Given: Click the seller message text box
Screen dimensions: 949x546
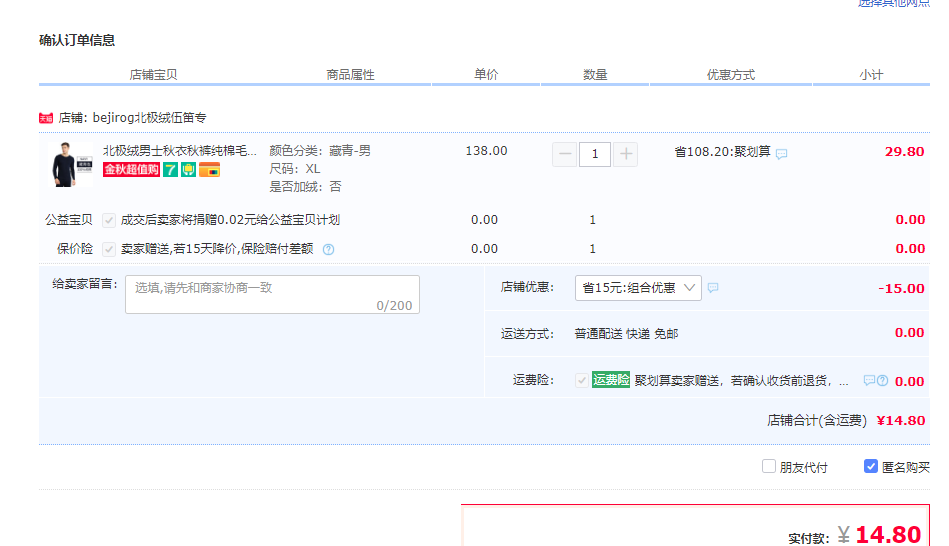Looking at the screenshot, I should 272,294.
